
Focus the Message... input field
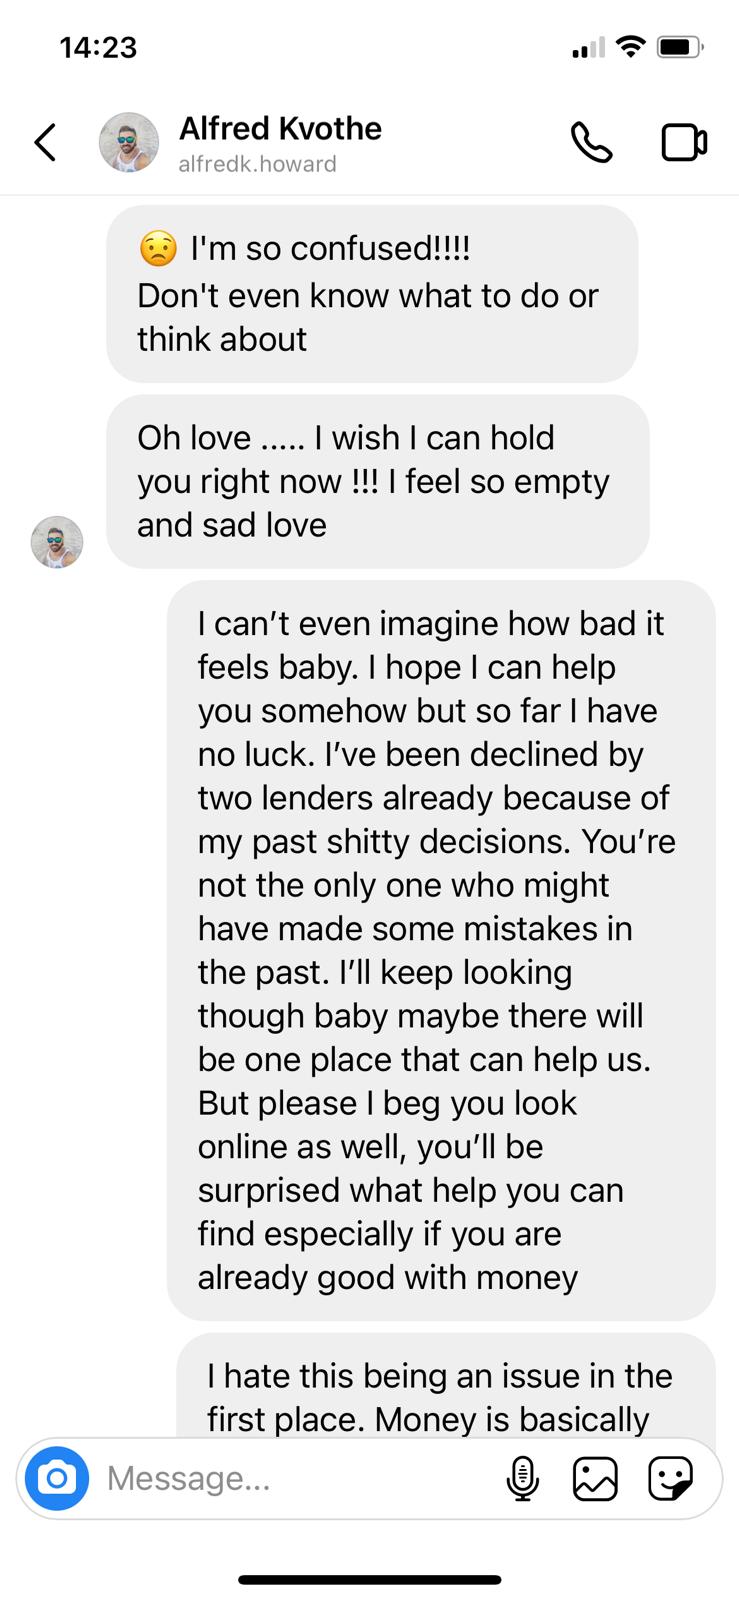click(300, 1478)
